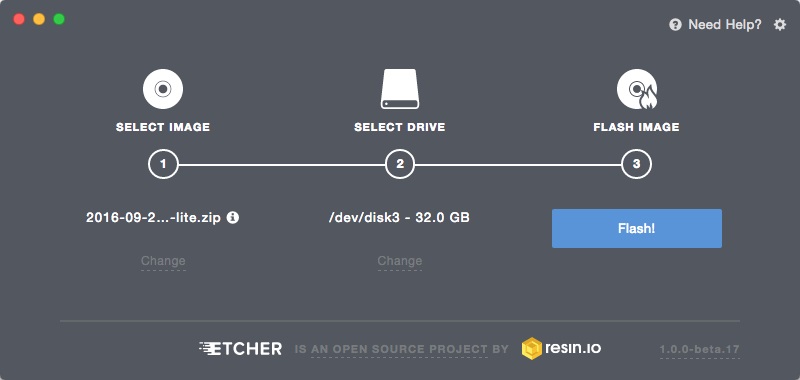Image resolution: width=800 pixels, height=380 pixels.
Task: Click the Need Help question mark icon
Action: point(675,24)
